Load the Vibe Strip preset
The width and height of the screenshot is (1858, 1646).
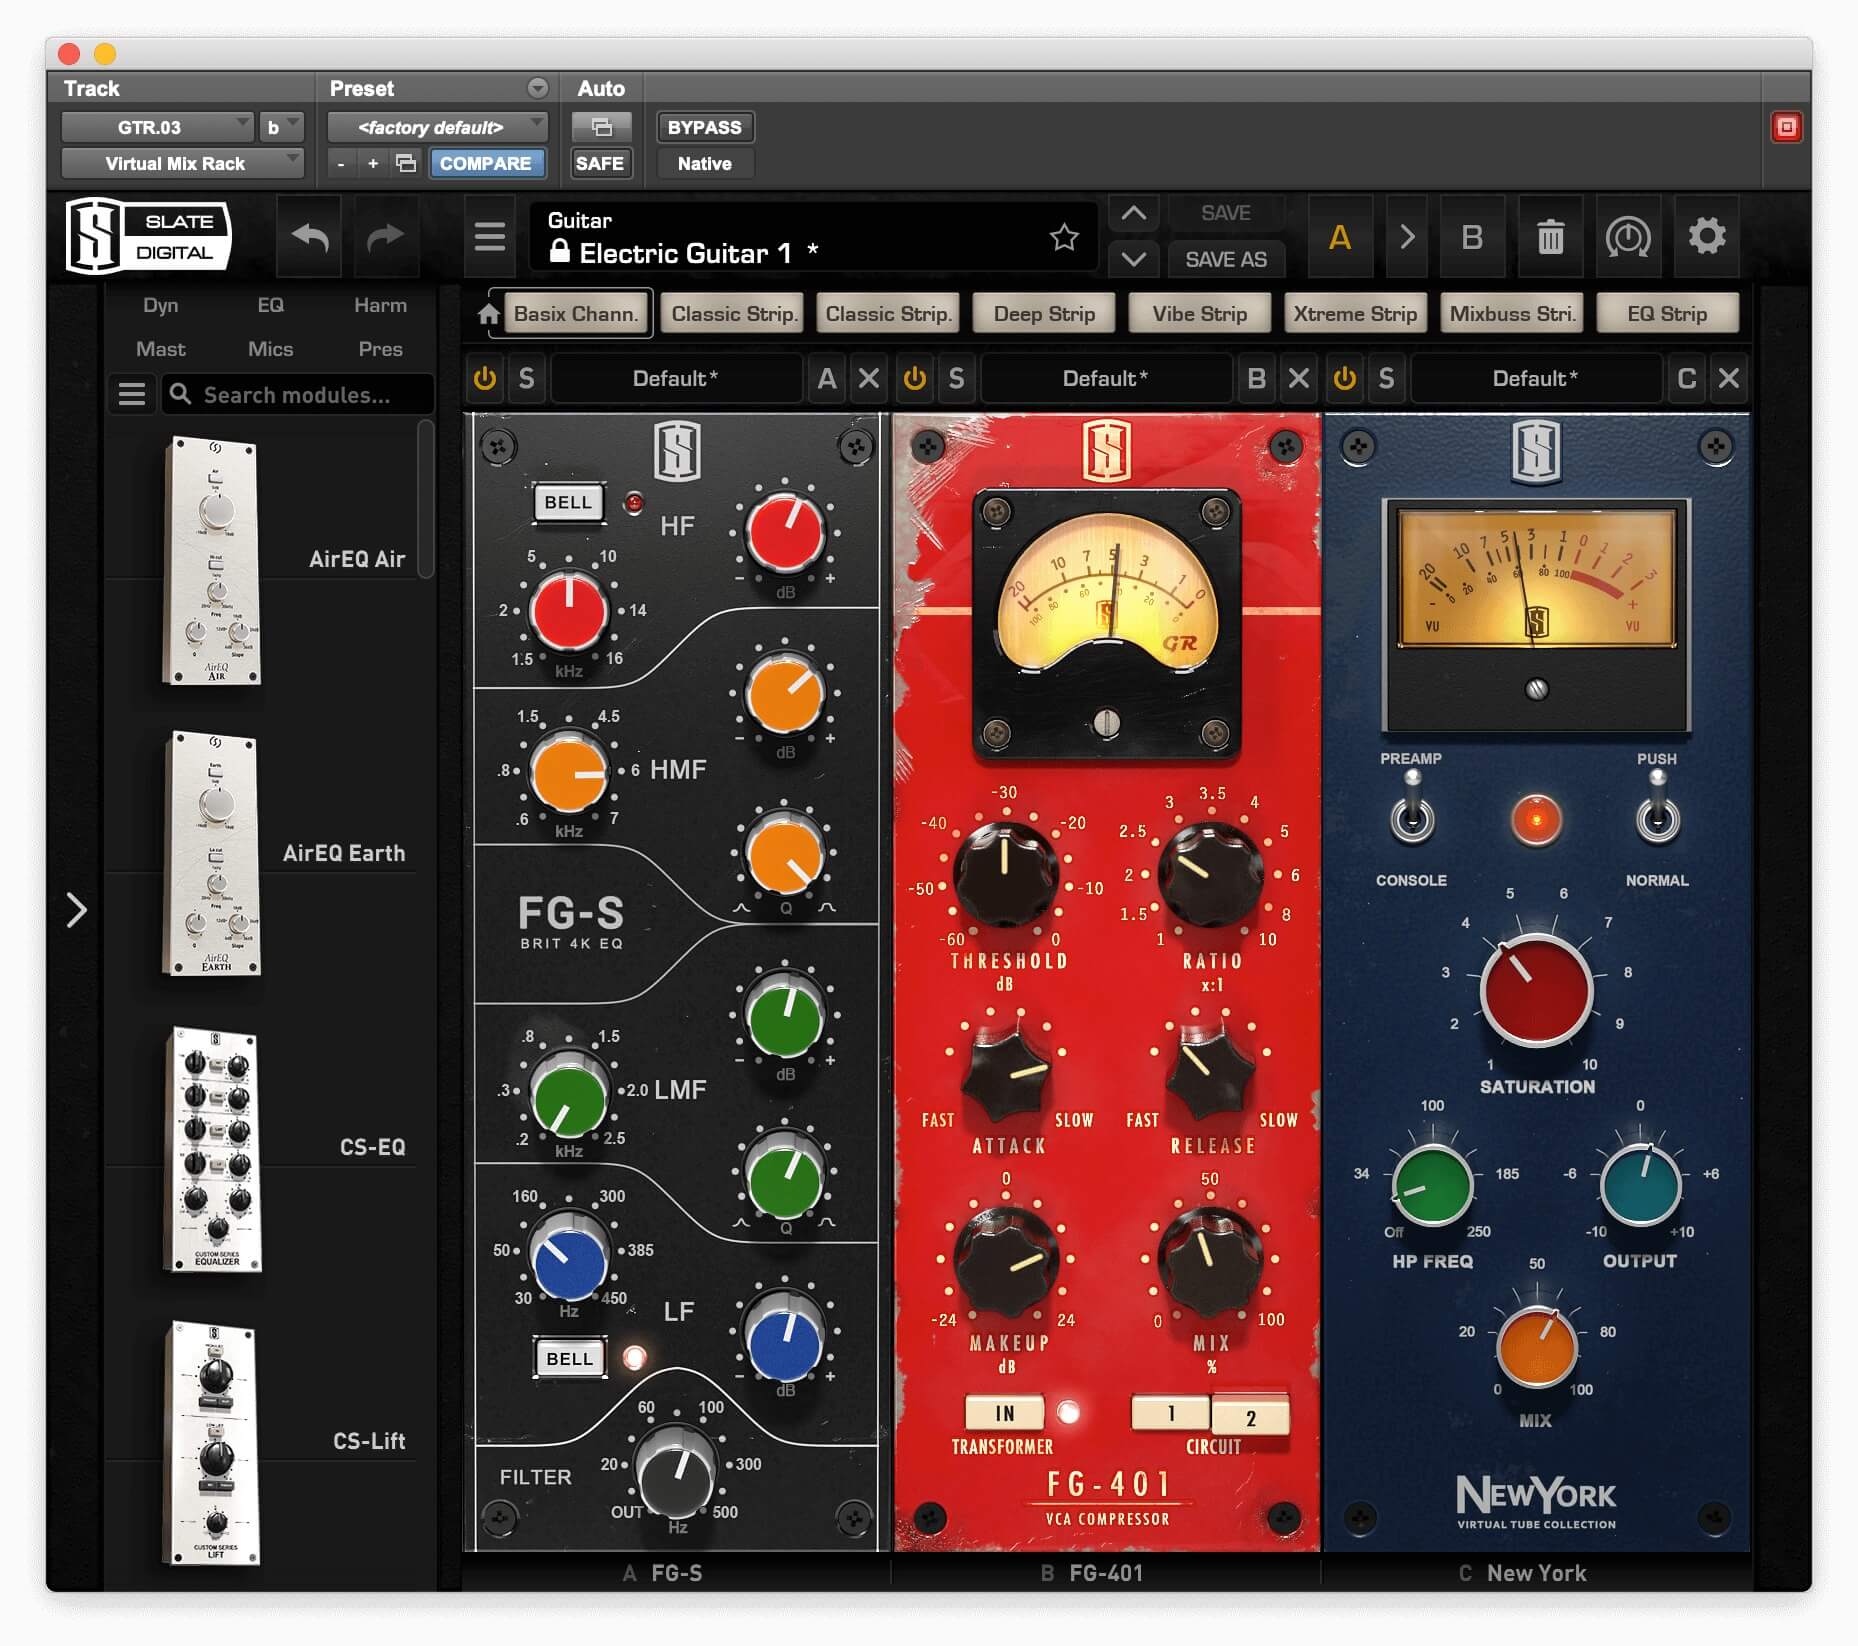coord(1199,314)
